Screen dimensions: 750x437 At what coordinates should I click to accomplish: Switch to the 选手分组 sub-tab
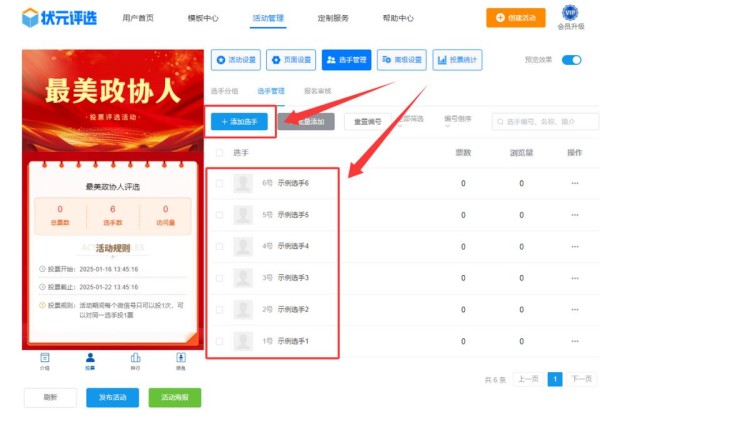[x=227, y=91]
